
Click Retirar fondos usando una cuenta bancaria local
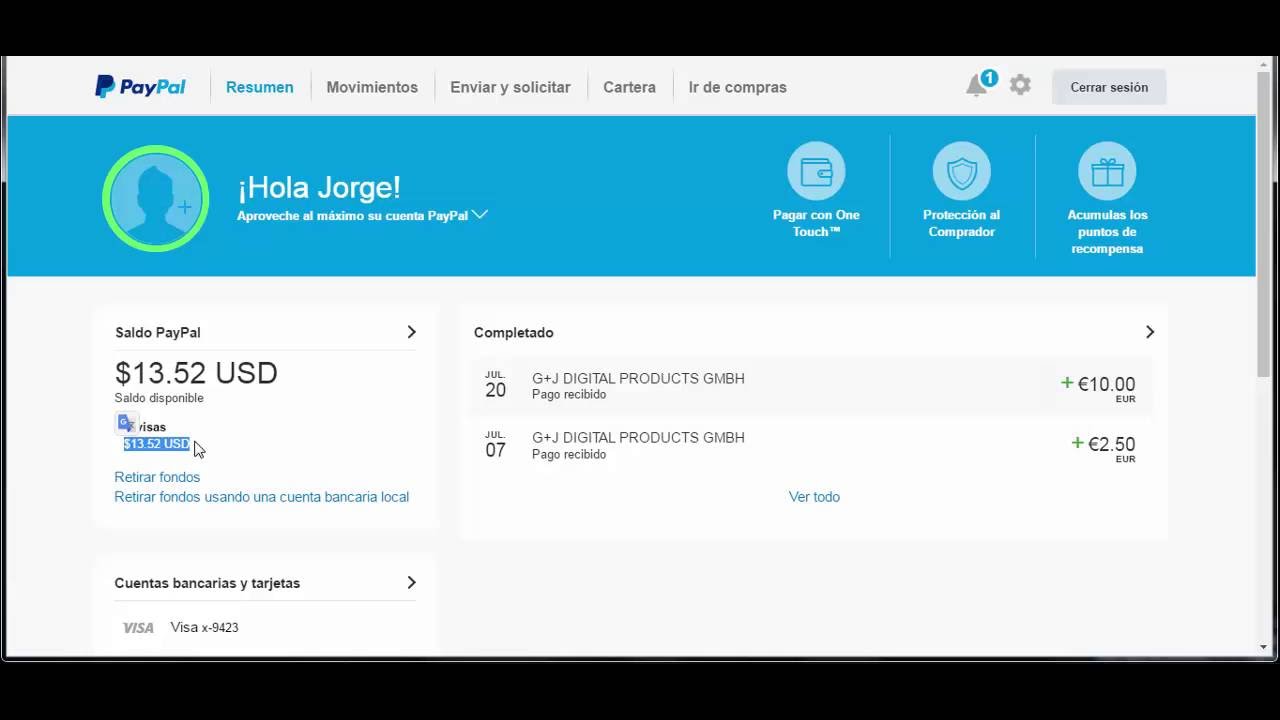[261, 497]
